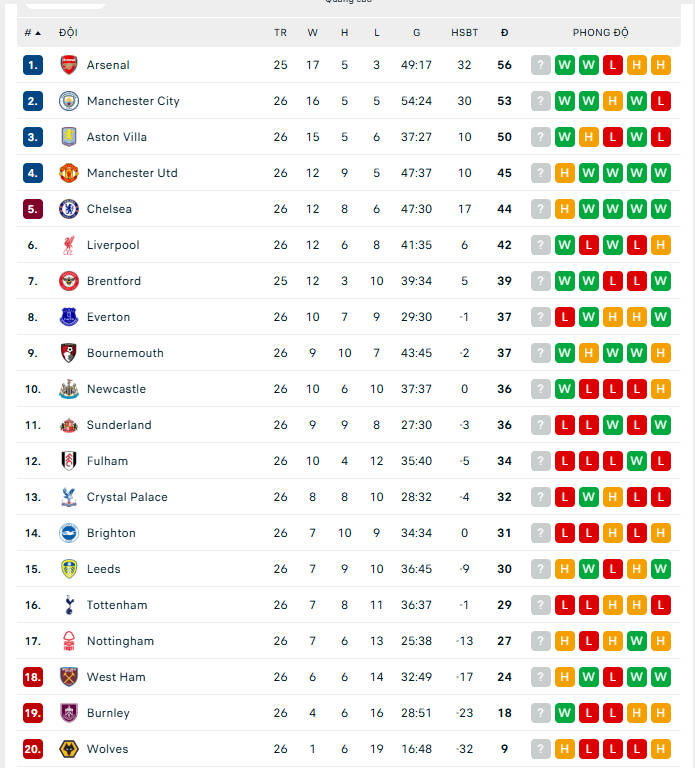Sort table by the # rank column
The height and width of the screenshot is (768, 695).
point(33,33)
